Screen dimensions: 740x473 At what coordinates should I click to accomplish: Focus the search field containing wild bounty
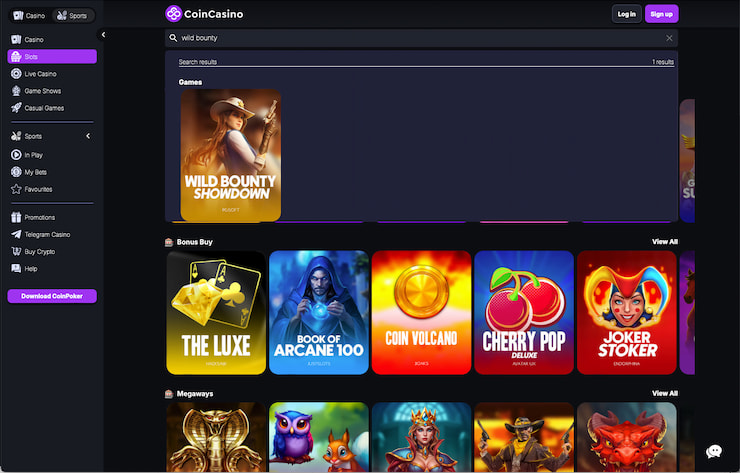421,38
